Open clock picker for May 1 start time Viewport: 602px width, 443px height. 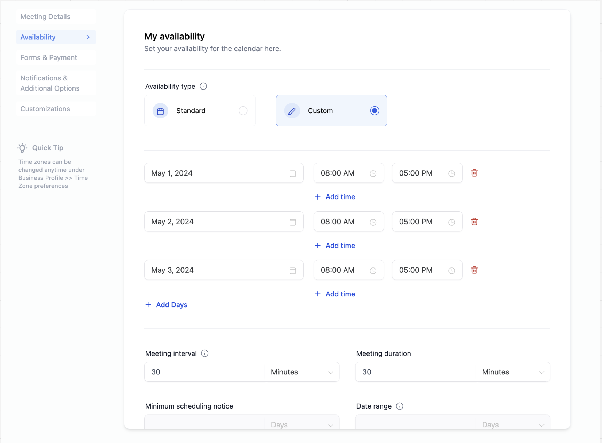pos(373,174)
